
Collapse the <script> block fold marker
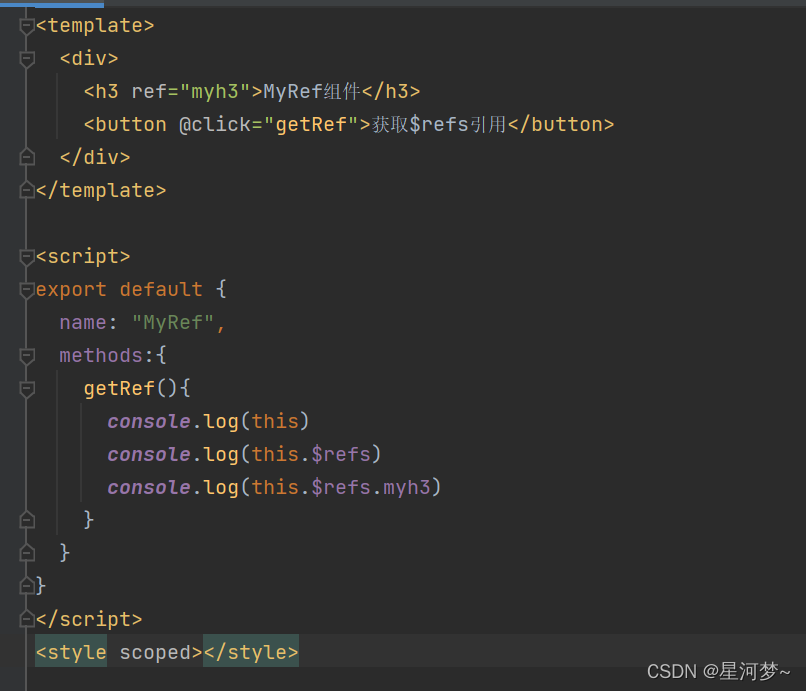(x=27, y=256)
